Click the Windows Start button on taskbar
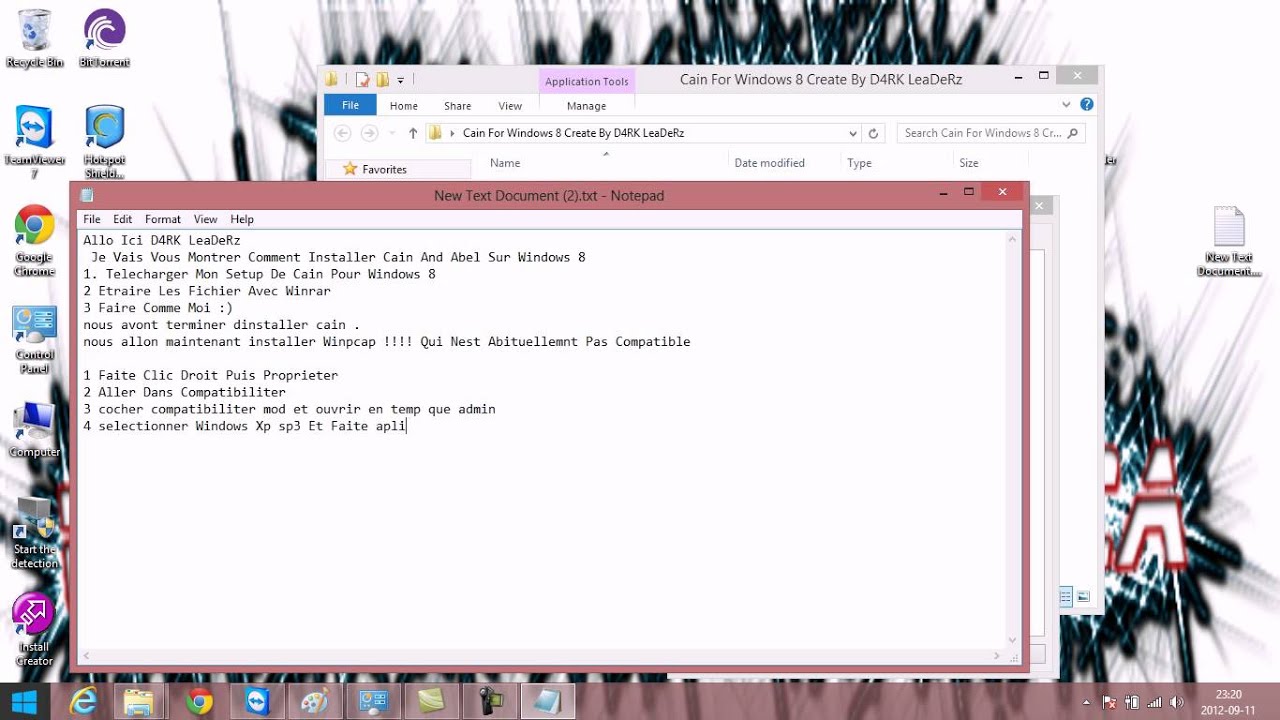This screenshot has height=720, width=1280. 24,701
